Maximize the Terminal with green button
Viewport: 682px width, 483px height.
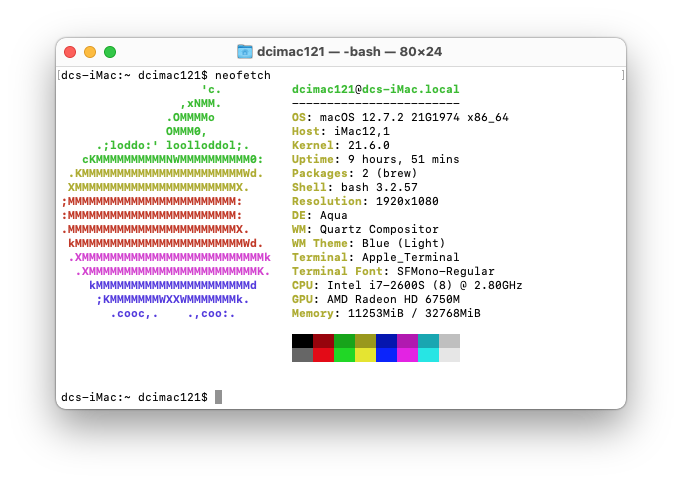[x=110, y=52]
